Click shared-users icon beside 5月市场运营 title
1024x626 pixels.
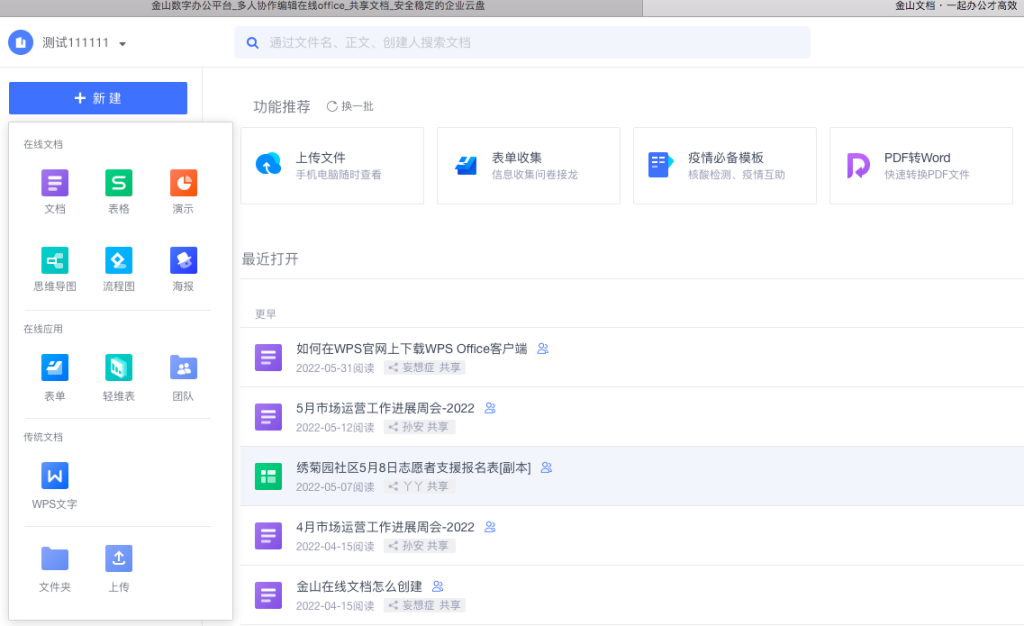(x=490, y=408)
